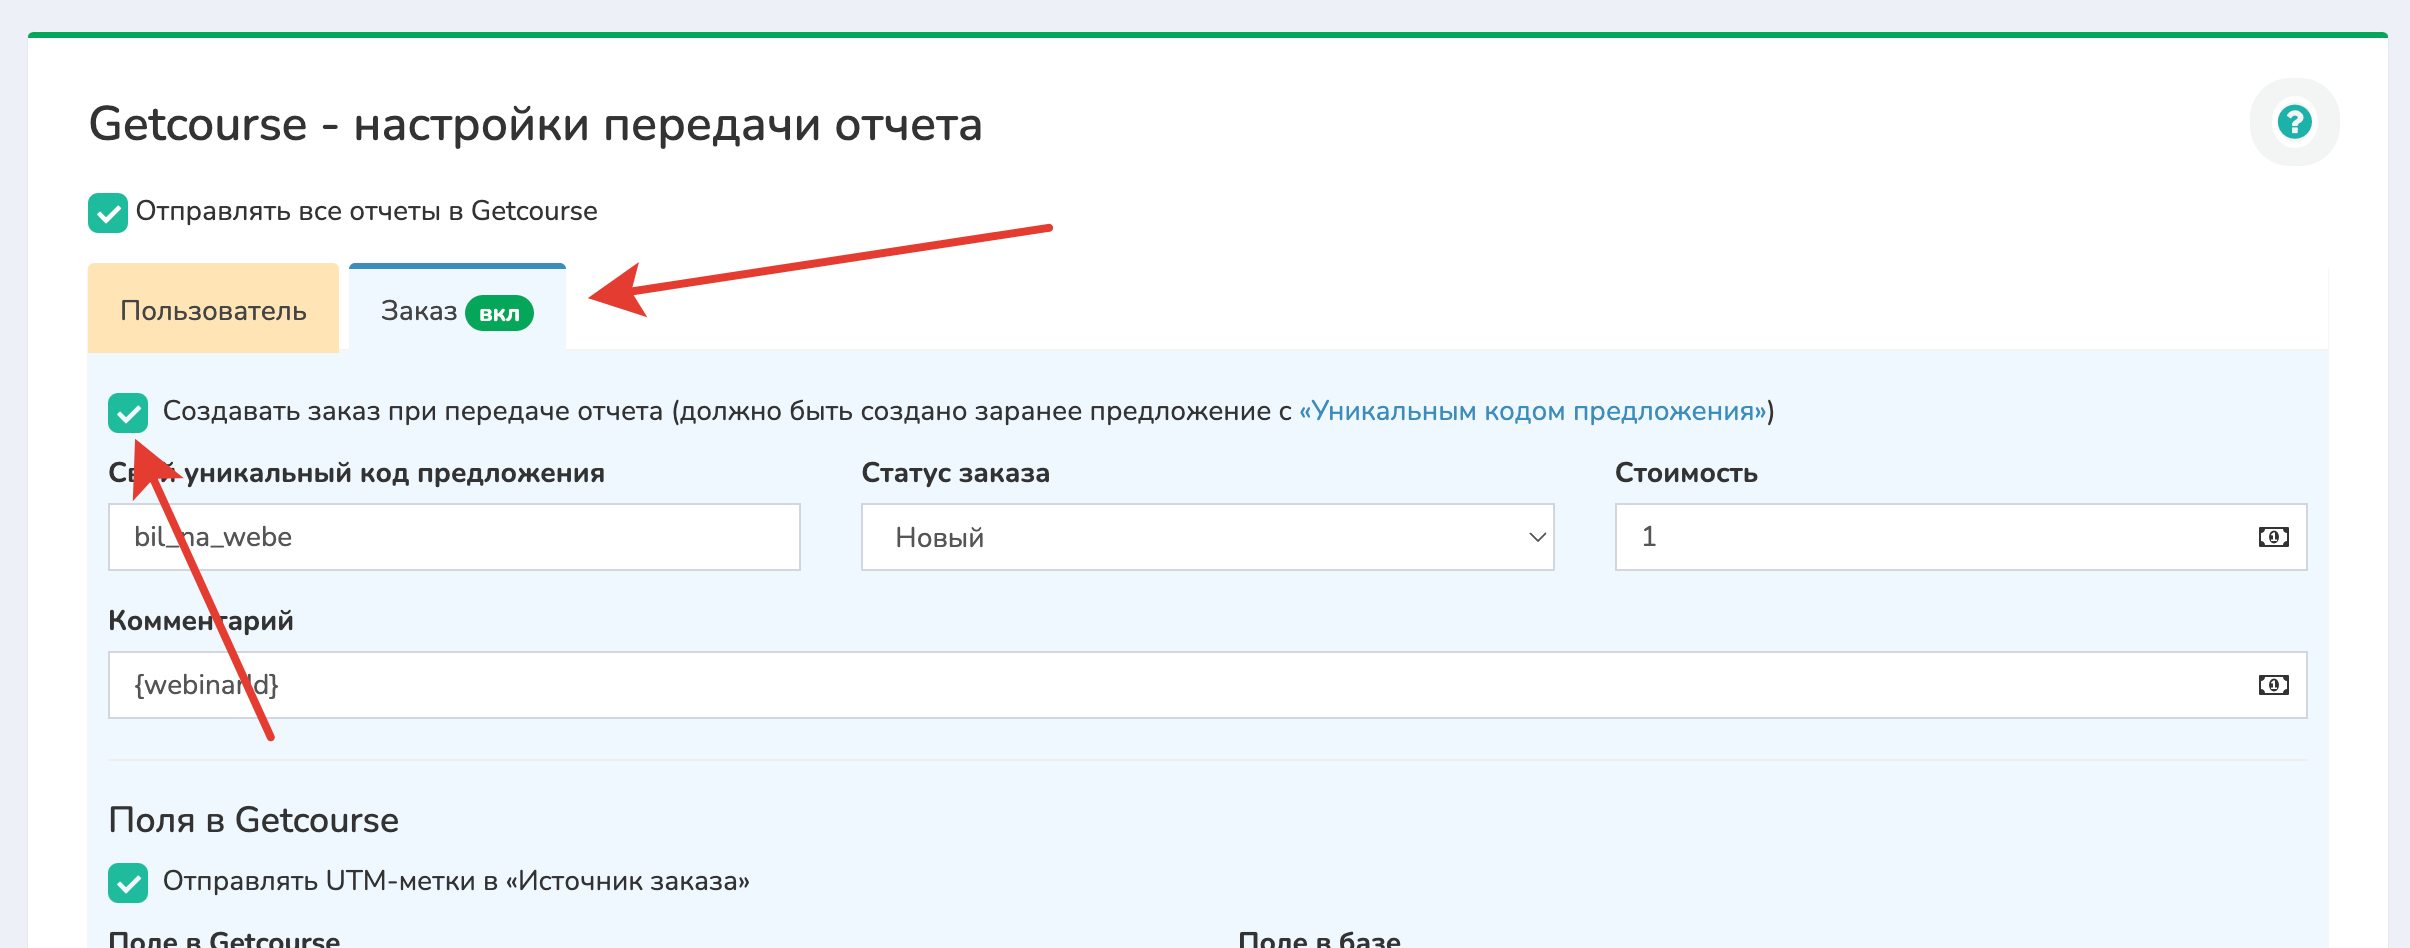Focus the unique offer code field 'bil_na_webe'
Viewport: 2410px width, 948px height.
pos(454,538)
